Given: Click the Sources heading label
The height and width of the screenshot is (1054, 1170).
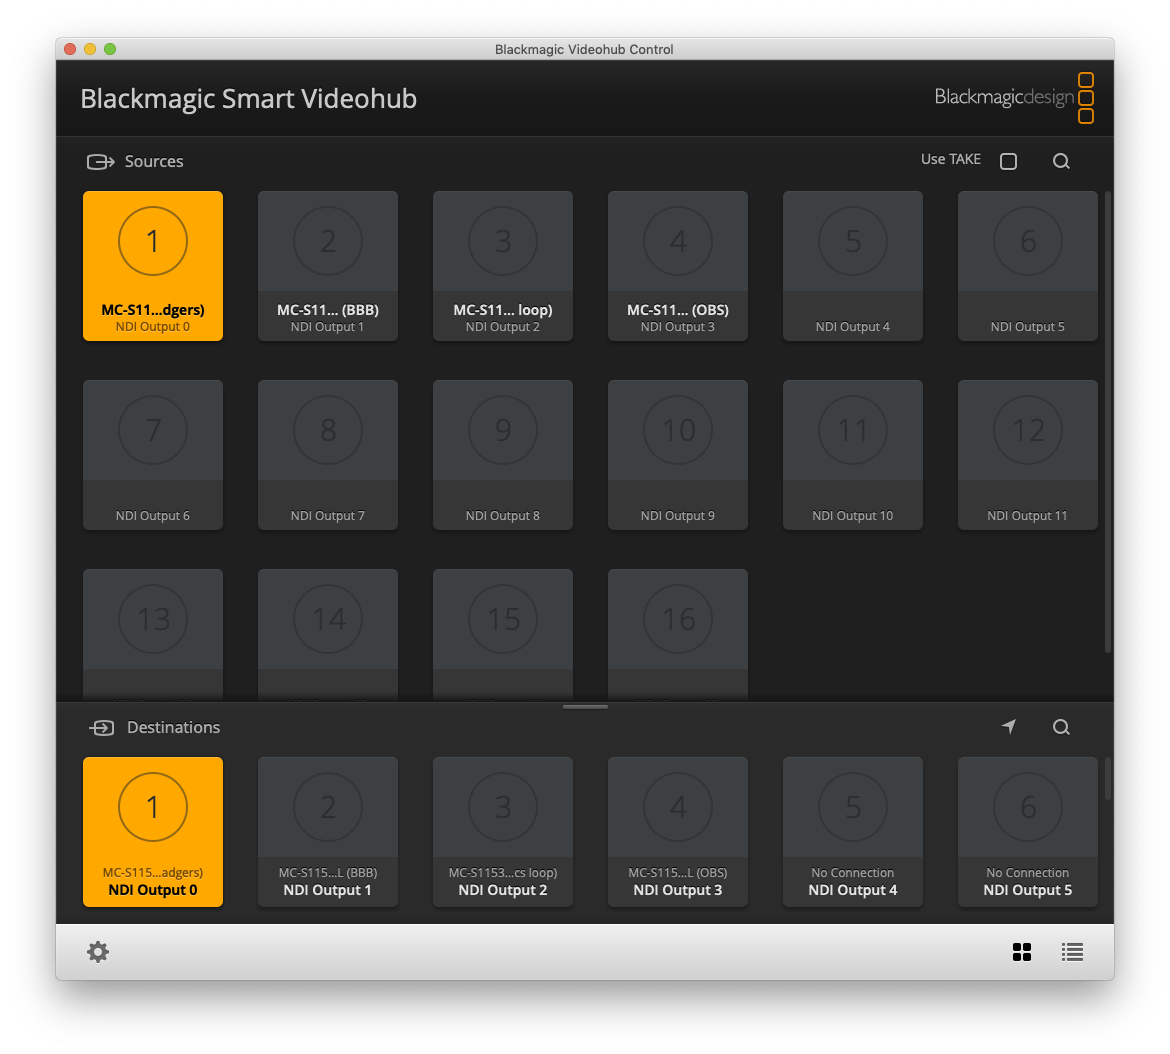Looking at the screenshot, I should click(154, 161).
